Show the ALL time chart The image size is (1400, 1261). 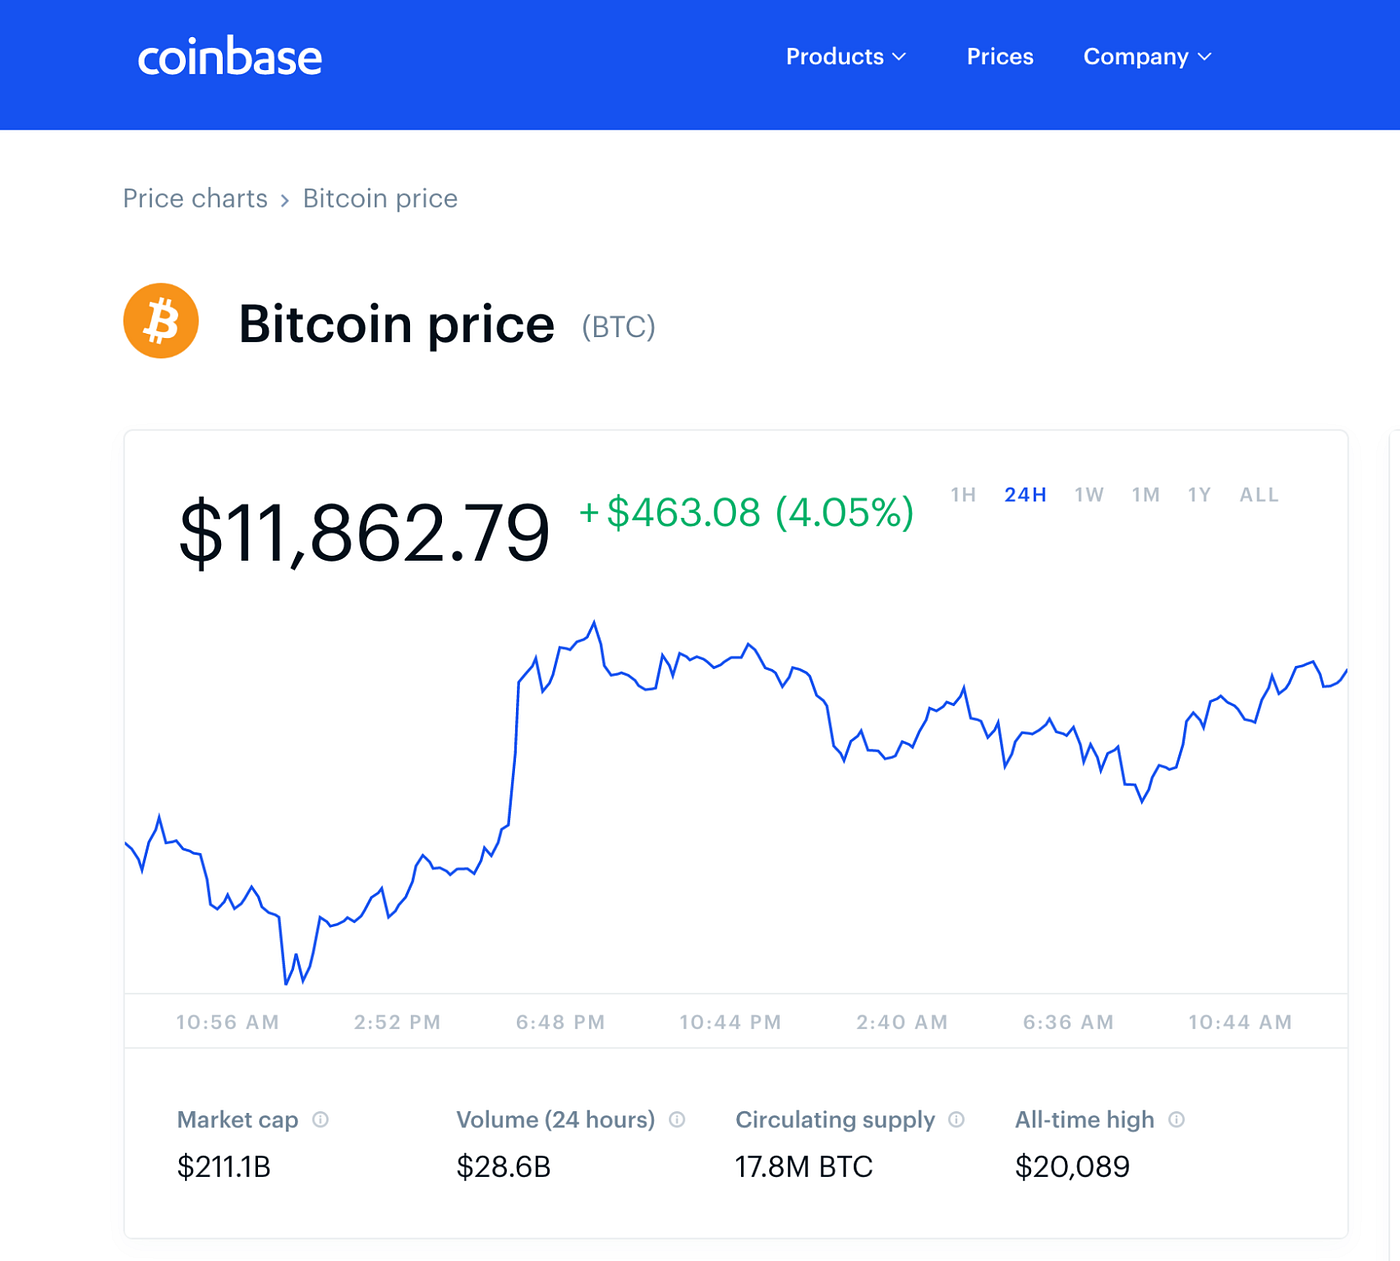1258,494
